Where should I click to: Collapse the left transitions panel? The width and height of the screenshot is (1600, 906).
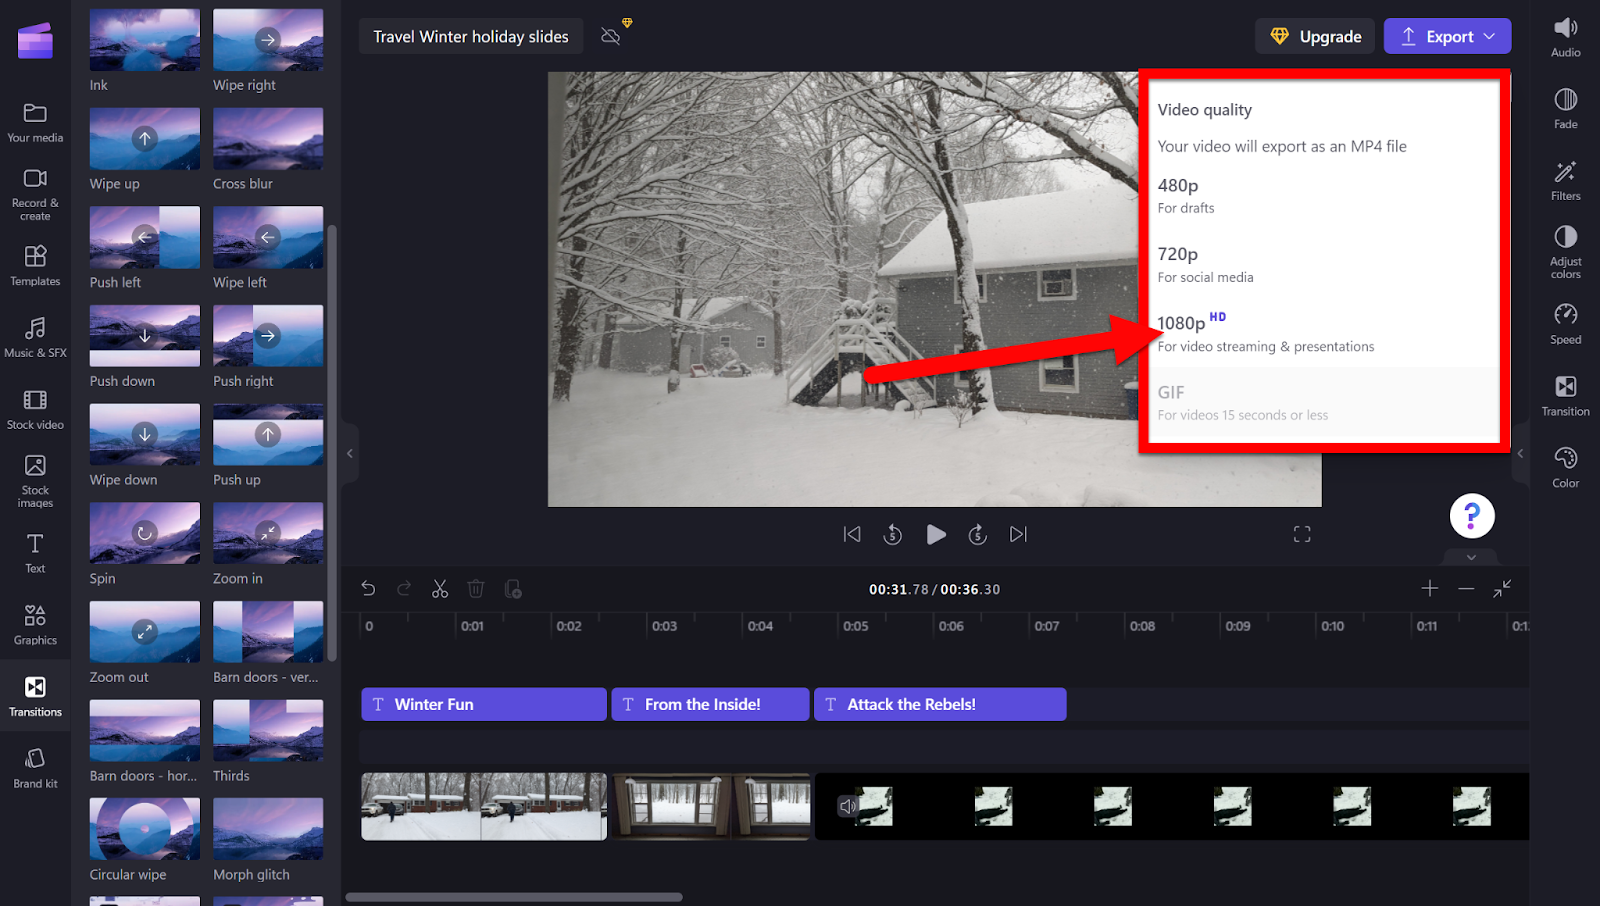point(350,453)
